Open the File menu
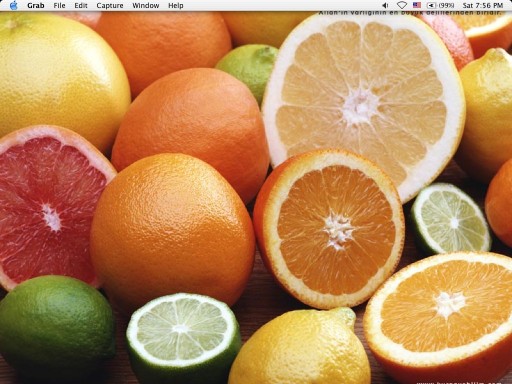This screenshot has height=384, width=512. [x=59, y=5]
